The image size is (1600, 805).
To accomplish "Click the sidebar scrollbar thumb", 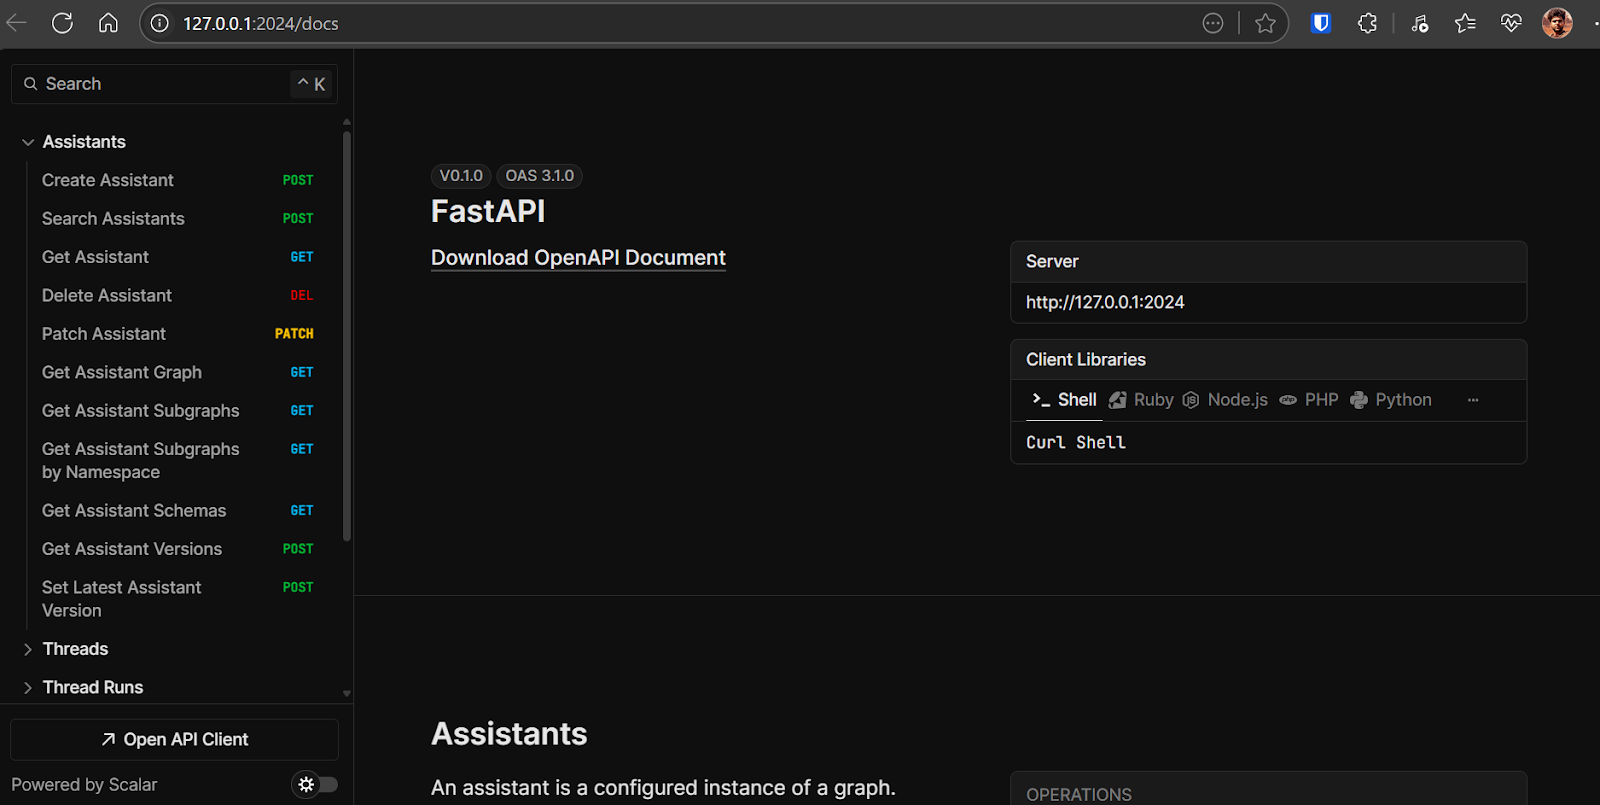I will tap(347, 336).
